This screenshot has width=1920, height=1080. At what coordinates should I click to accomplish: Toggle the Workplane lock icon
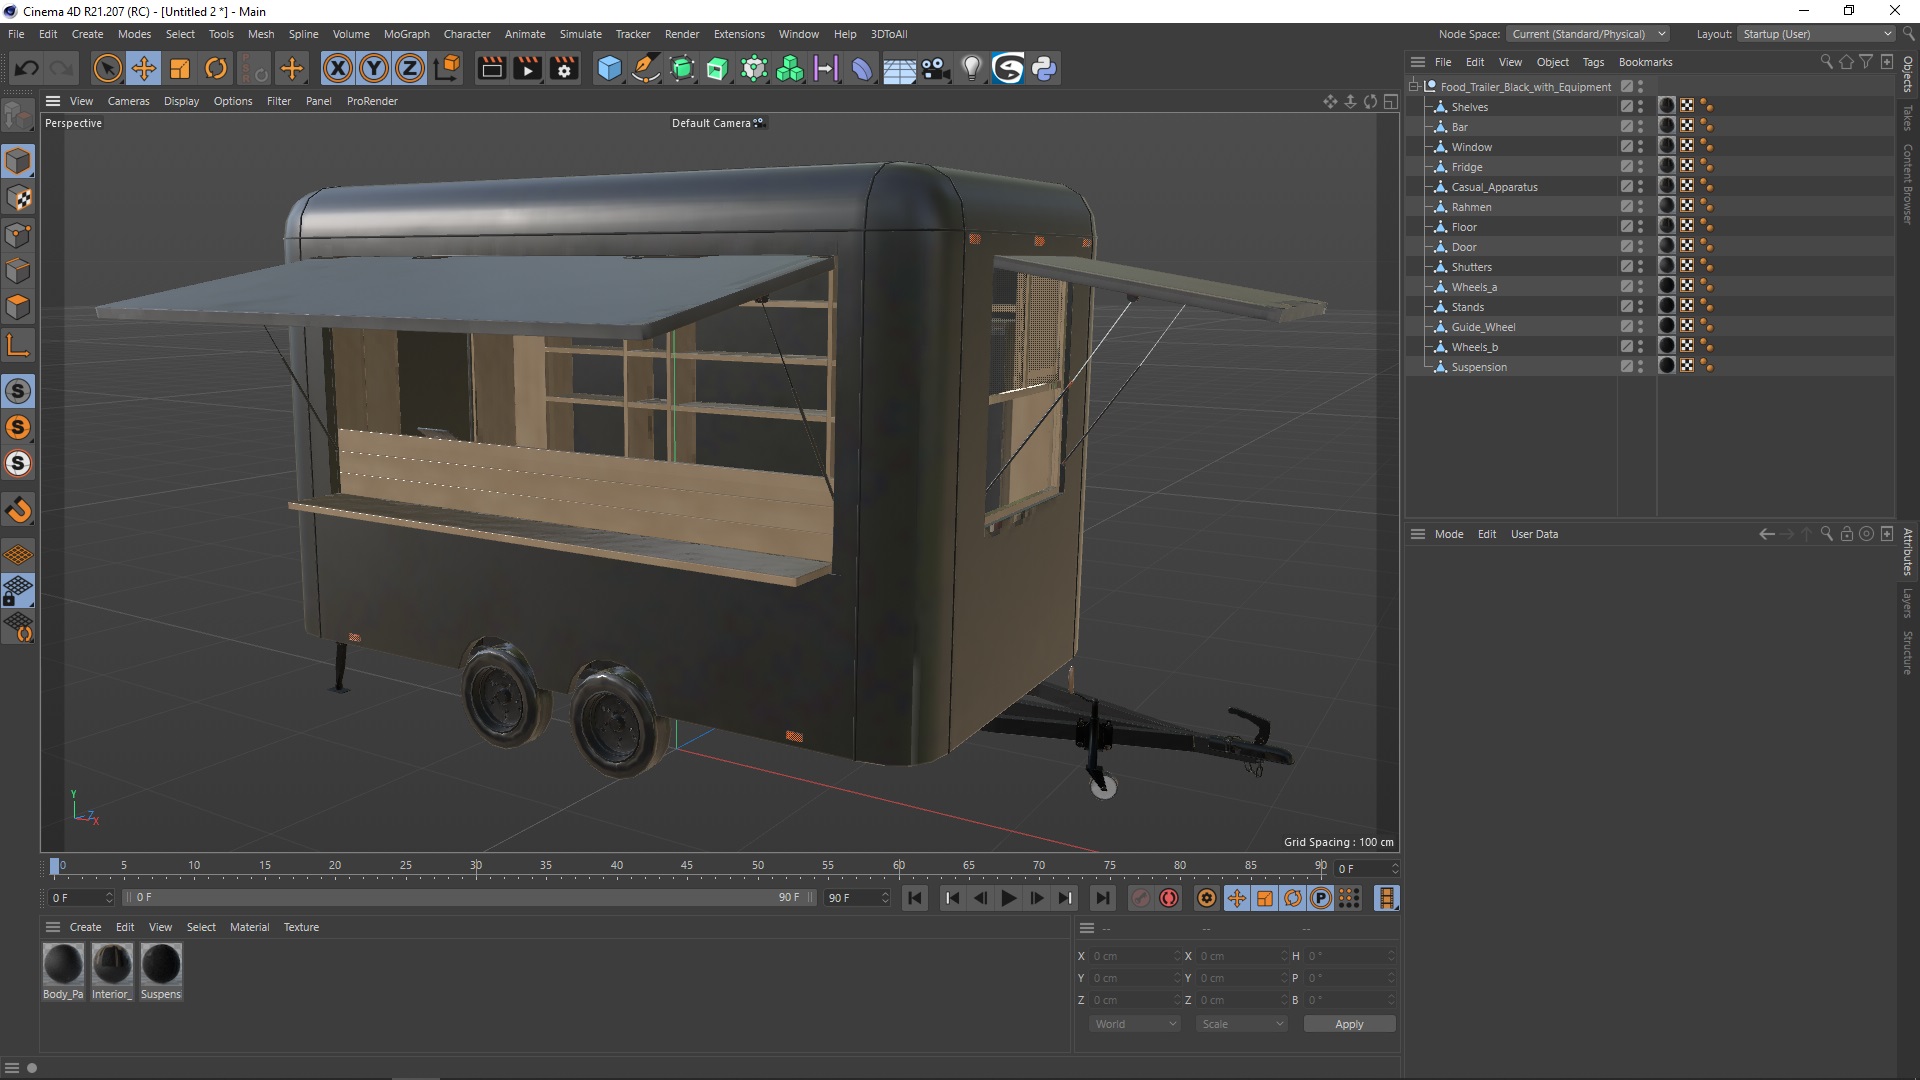18,590
